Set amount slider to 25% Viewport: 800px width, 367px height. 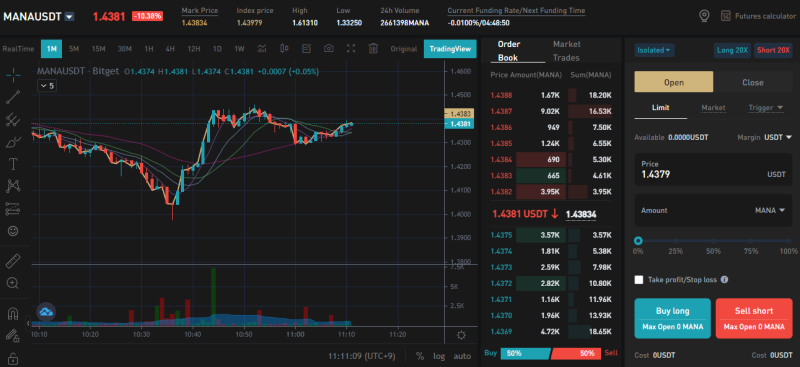coord(676,241)
